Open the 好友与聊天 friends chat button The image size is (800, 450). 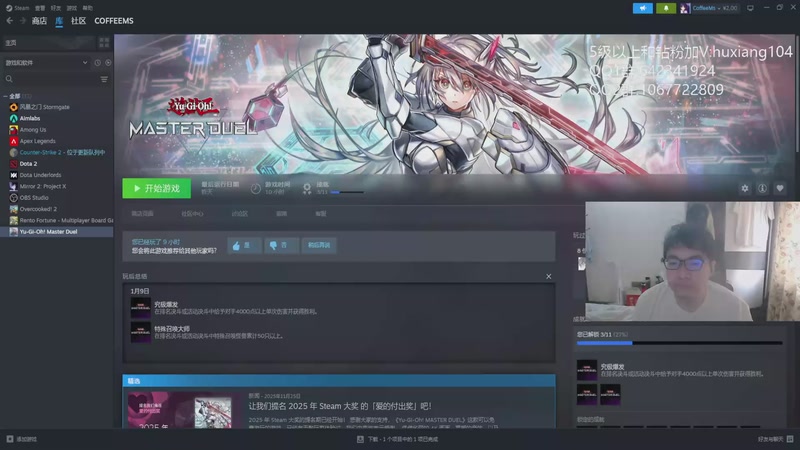tap(775, 439)
